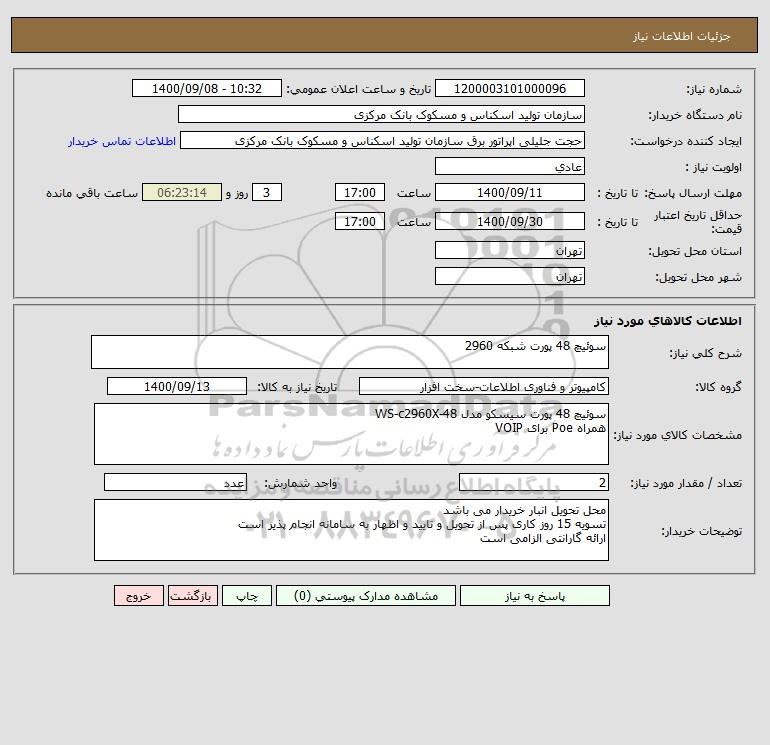Click the واحد شمارش label
770x745 pixels.
(x=301, y=484)
